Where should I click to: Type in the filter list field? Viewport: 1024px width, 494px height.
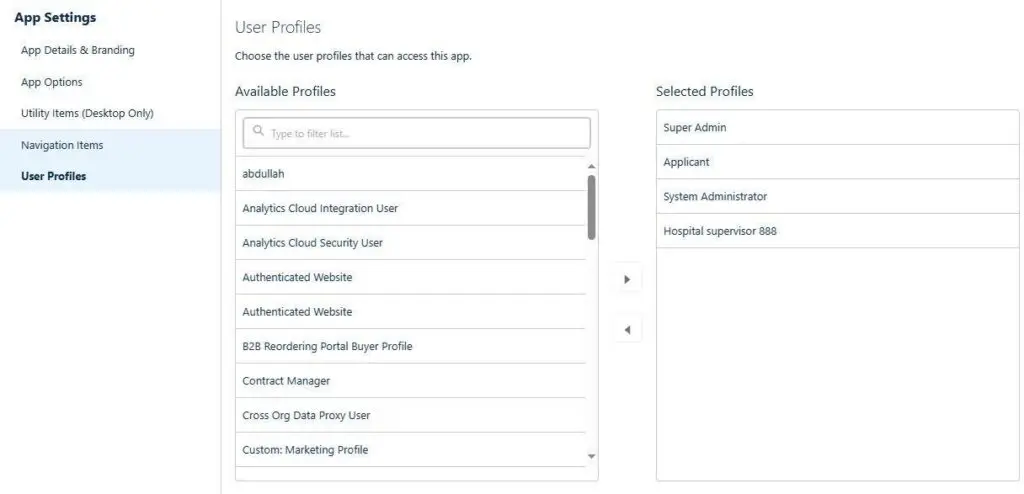click(x=425, y=133)
